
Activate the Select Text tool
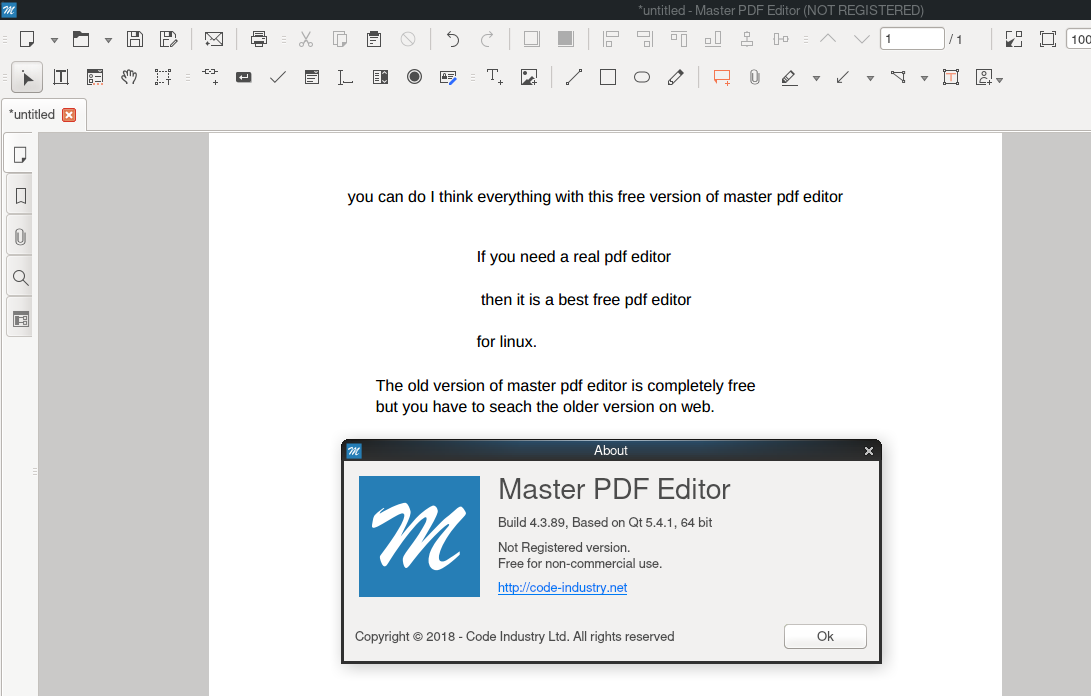pos(163,77)
